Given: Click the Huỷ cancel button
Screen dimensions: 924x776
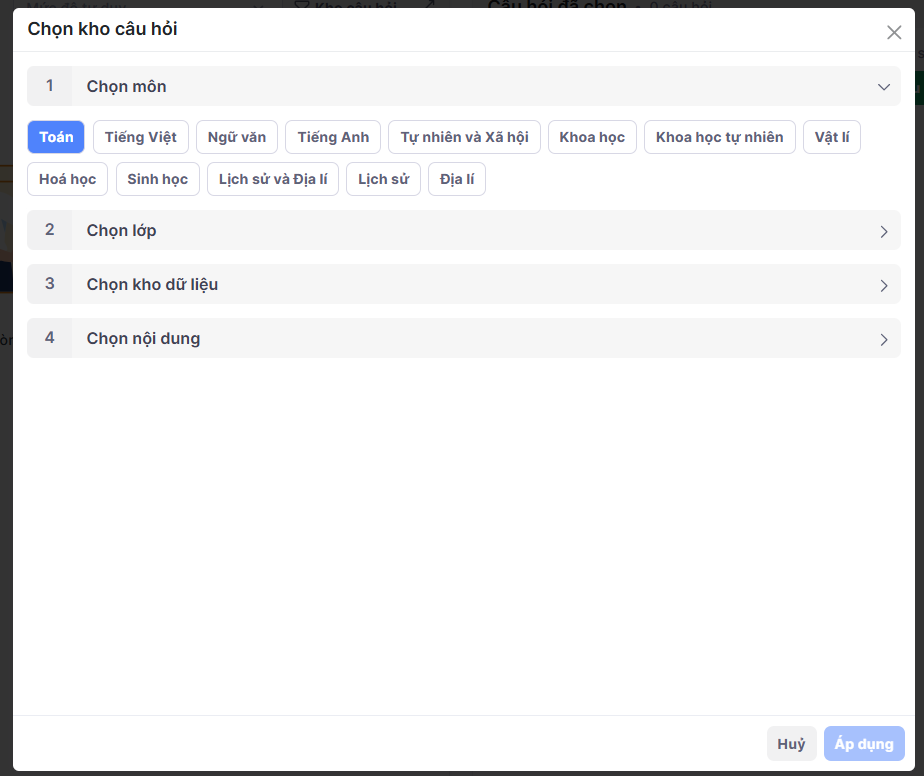Looking at the screenshot, I should tap(791, 744).
